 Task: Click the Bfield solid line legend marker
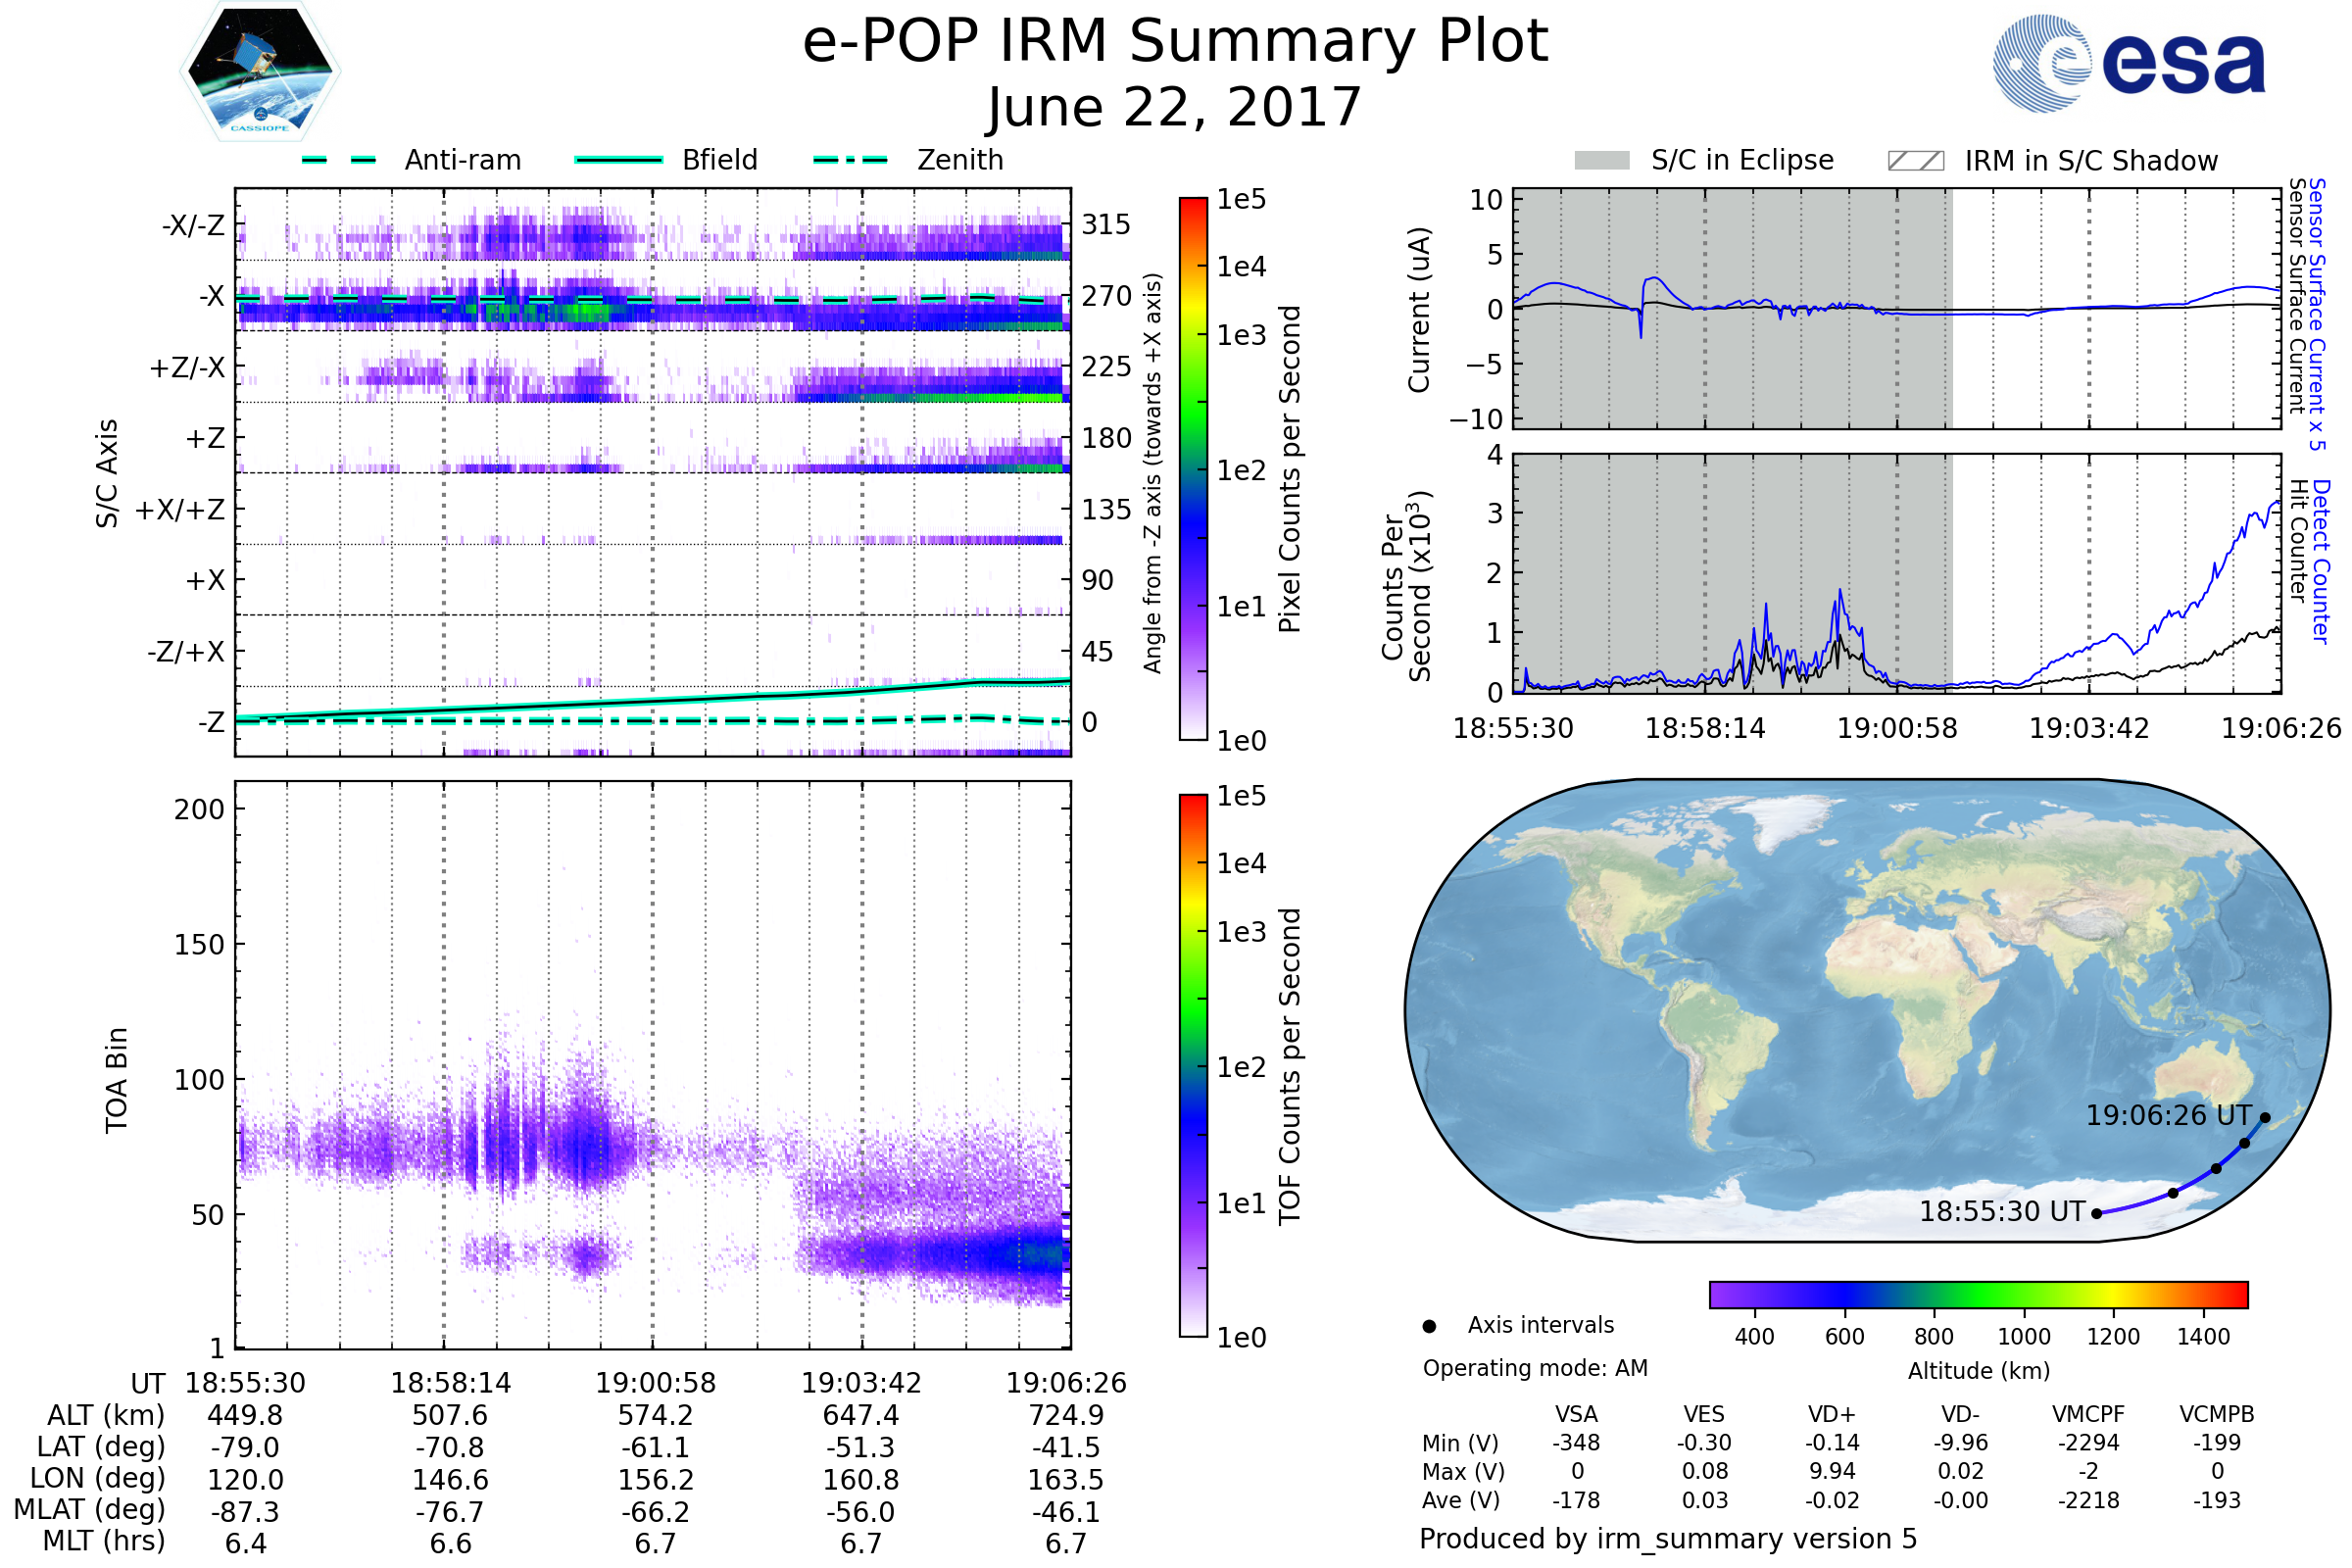click(618, 160)
